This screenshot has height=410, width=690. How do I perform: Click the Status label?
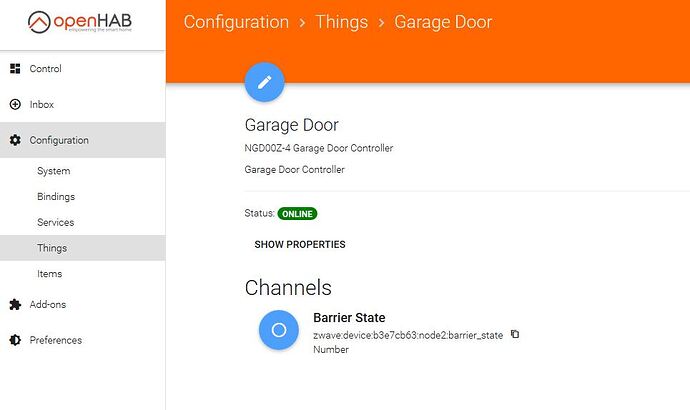tap(259, 213)
